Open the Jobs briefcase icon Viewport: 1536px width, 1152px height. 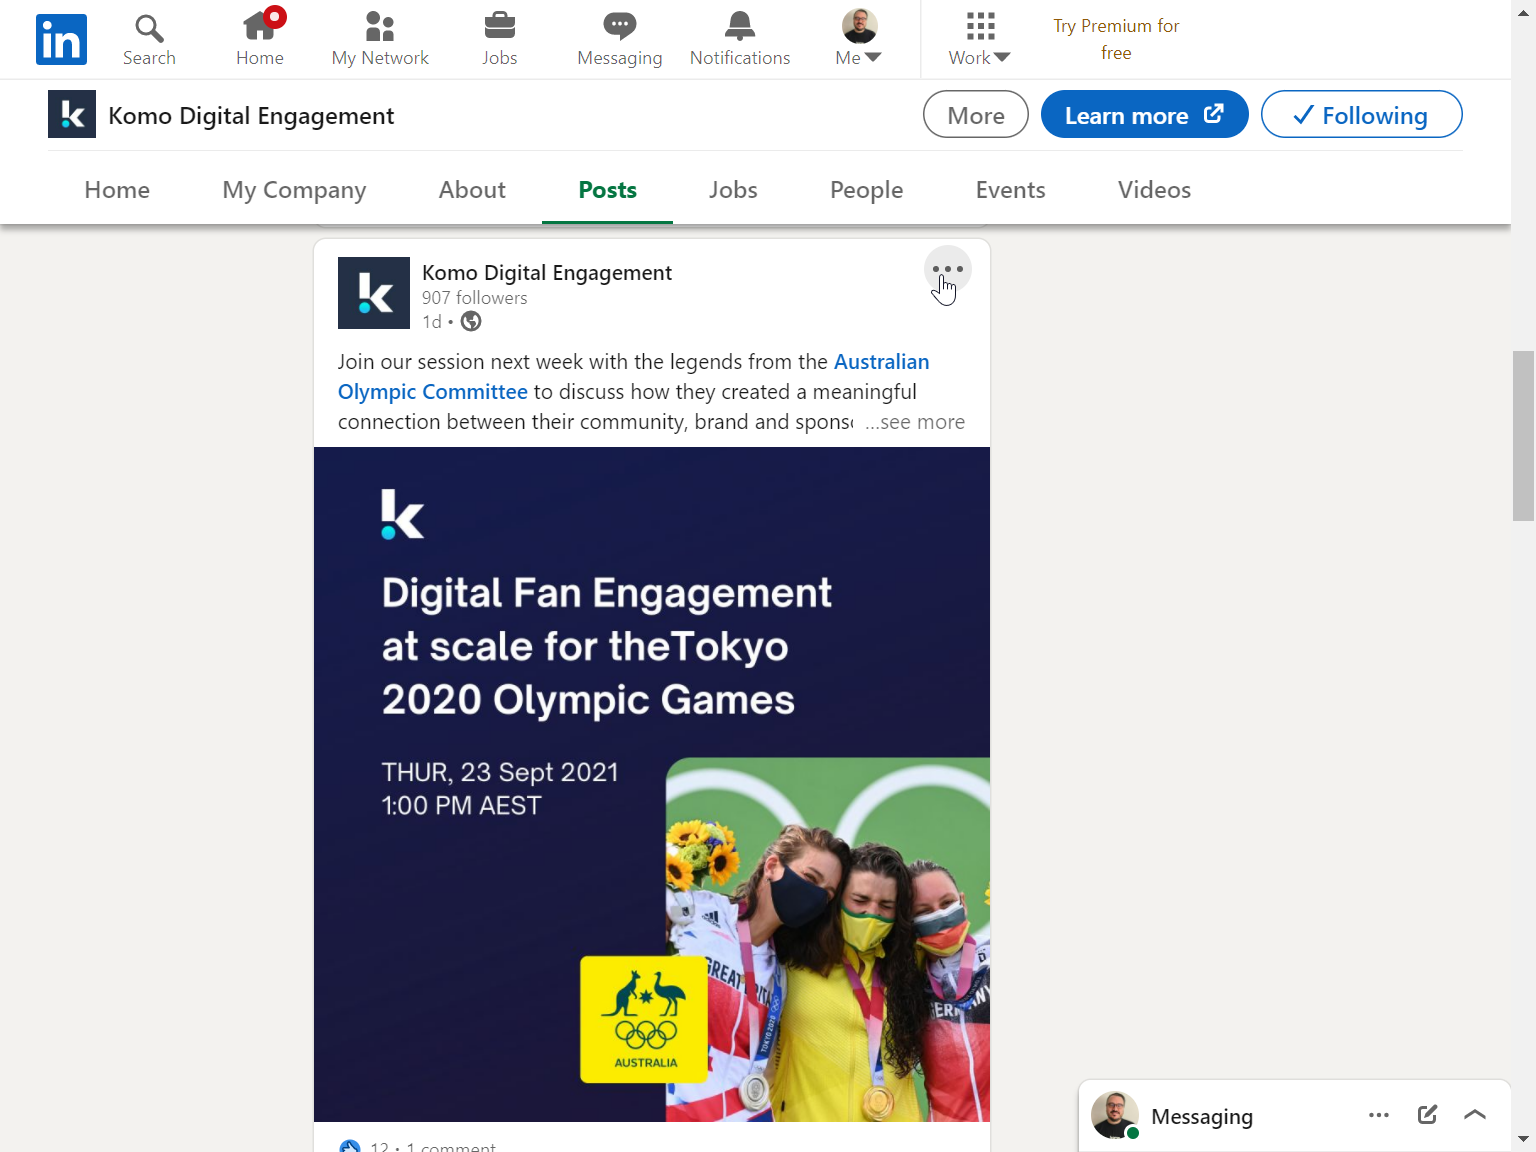tap(499, 25)
